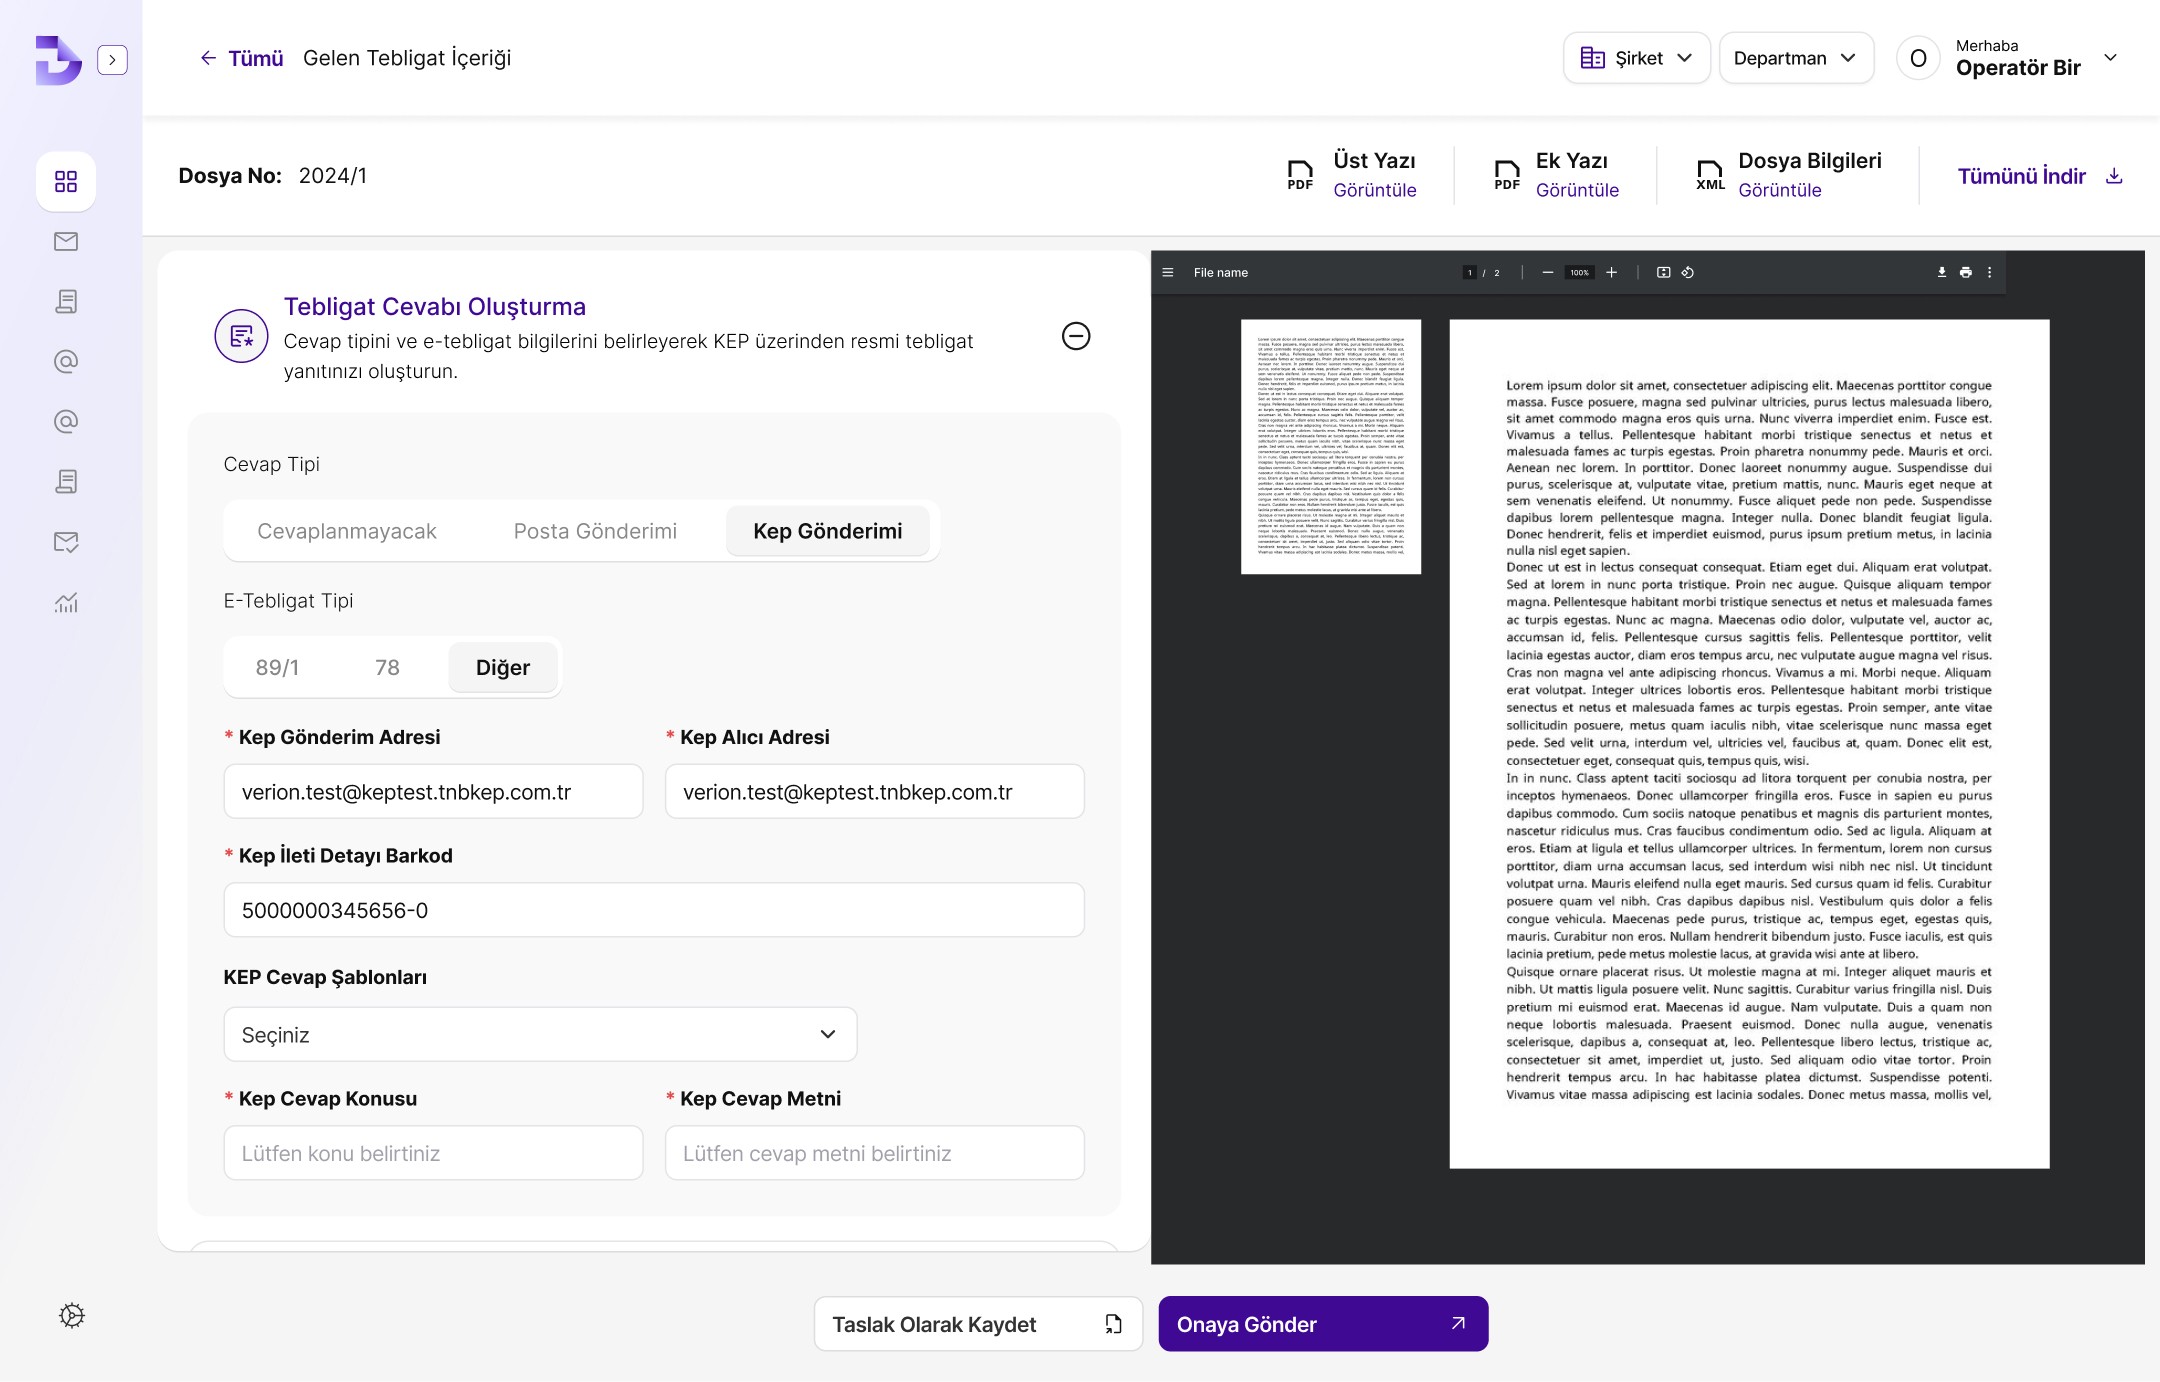Choose 89/1 as E-Tebligat type
The width and height of the screenshot is (2160, 1382).
pyautogui.click(x=277, y=667)
